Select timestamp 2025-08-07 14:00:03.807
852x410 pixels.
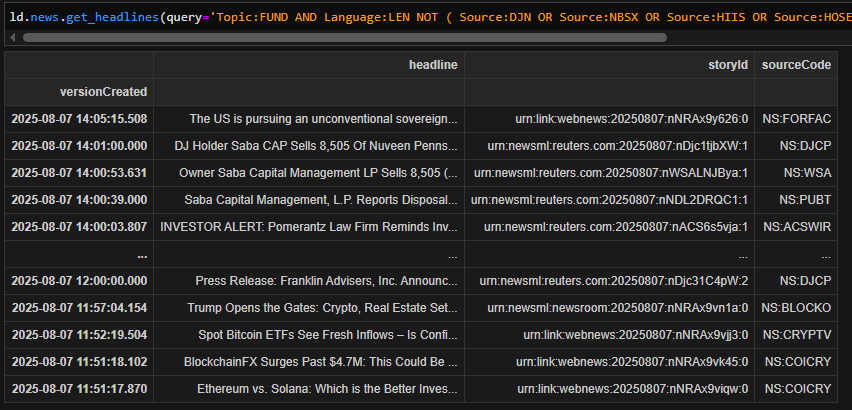click(x=79, y=227)
